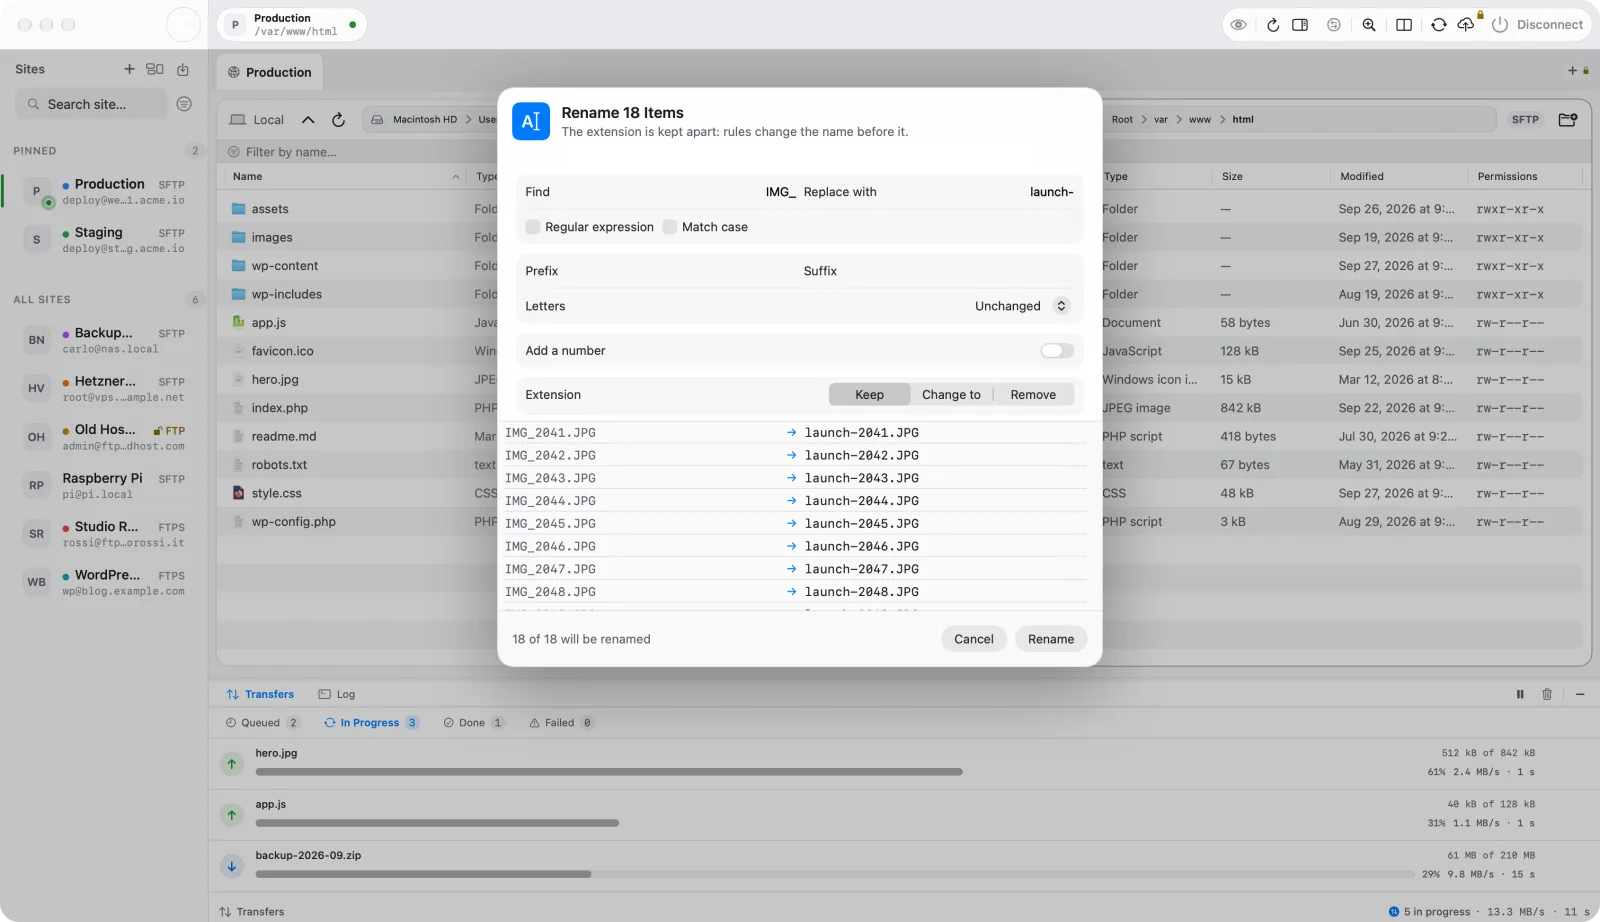This screenshot has width=1600, height=922.
Task: Select Remove extension option
Action: tap(1033, 395)
